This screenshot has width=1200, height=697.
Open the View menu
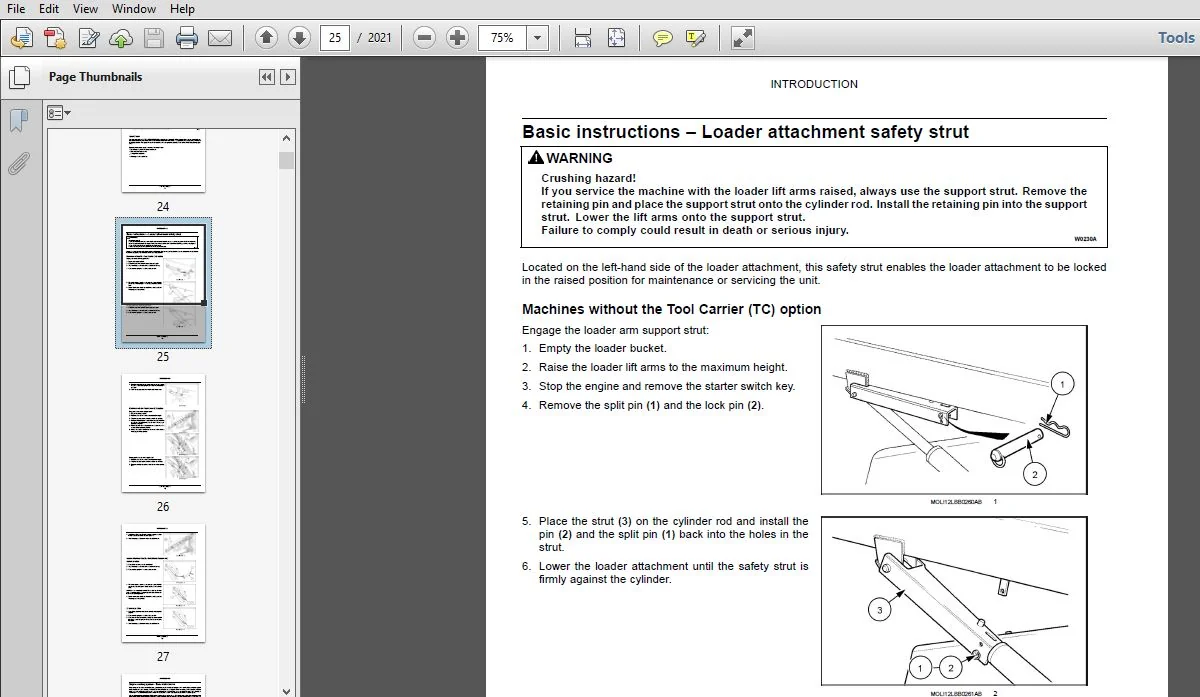click(85, 8)
